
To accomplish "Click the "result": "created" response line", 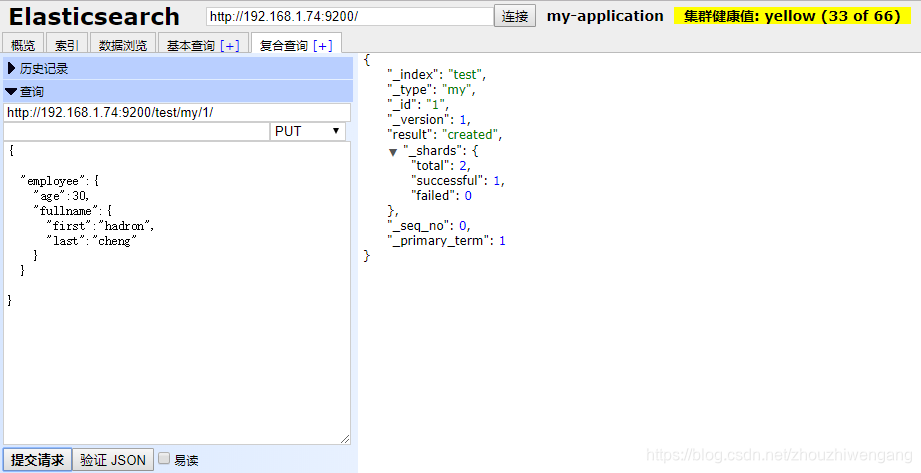I will [445, 135].
